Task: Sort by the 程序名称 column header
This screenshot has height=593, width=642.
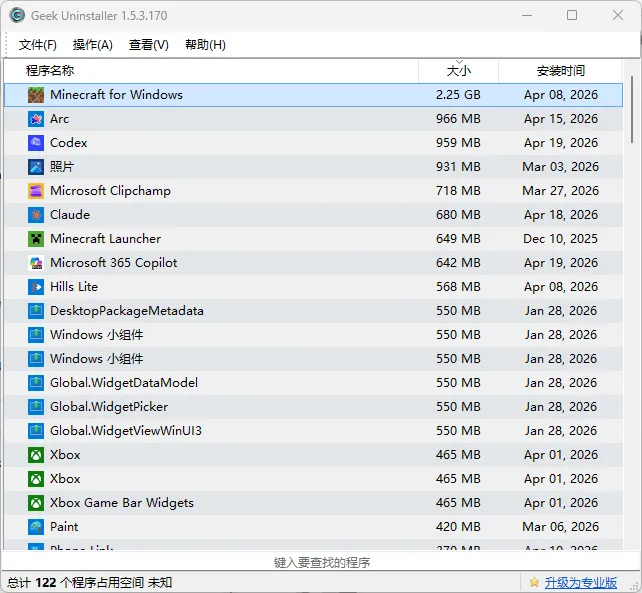Action: (211, 70)
